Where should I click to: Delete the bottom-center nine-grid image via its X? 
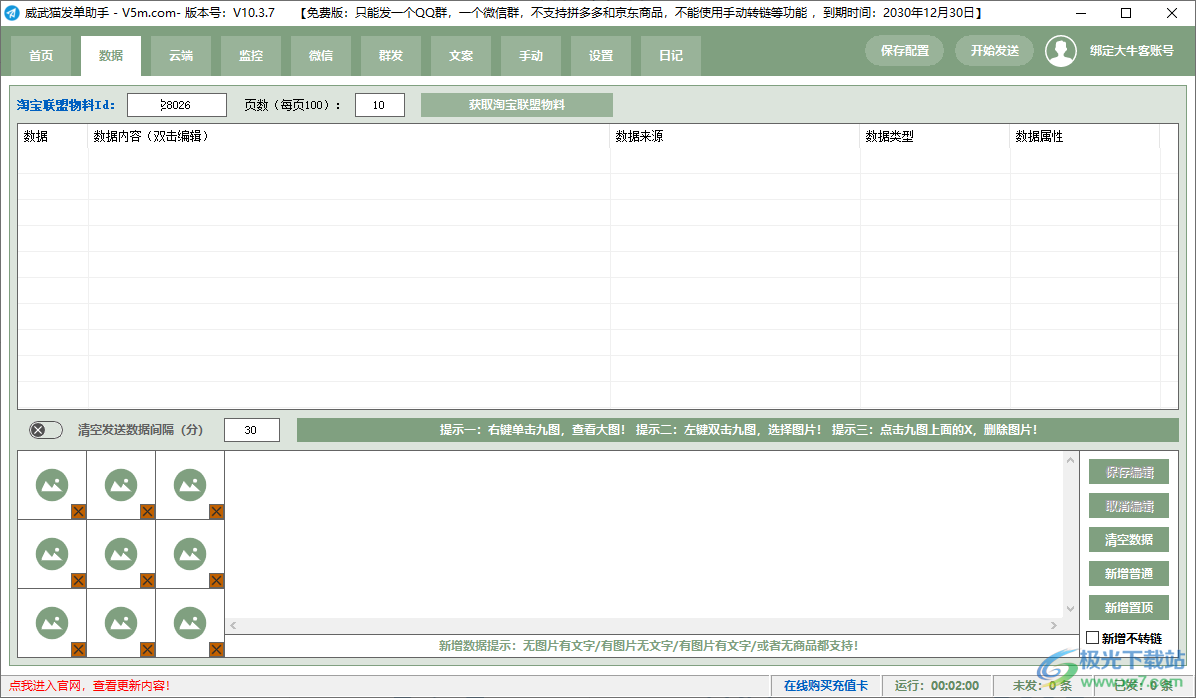[147, 649]
